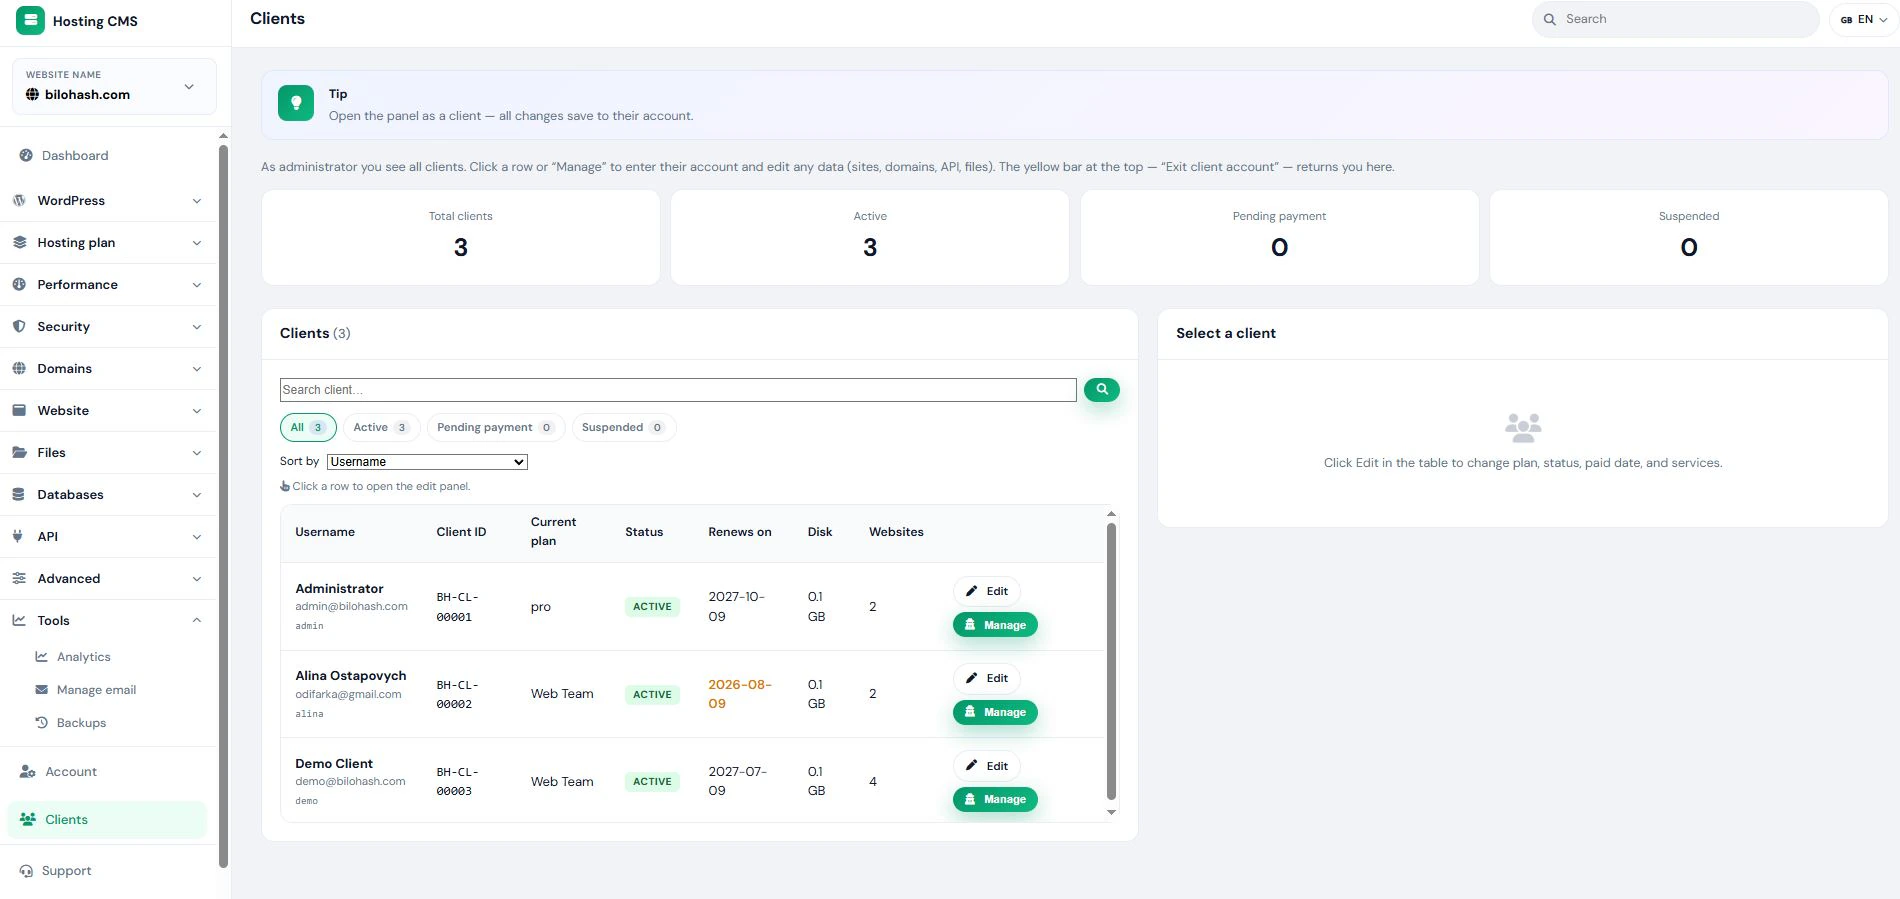Click the Manage email envelope icon
The width and height of the screenshot is (1900, 899).
click(x=41, y=690)
